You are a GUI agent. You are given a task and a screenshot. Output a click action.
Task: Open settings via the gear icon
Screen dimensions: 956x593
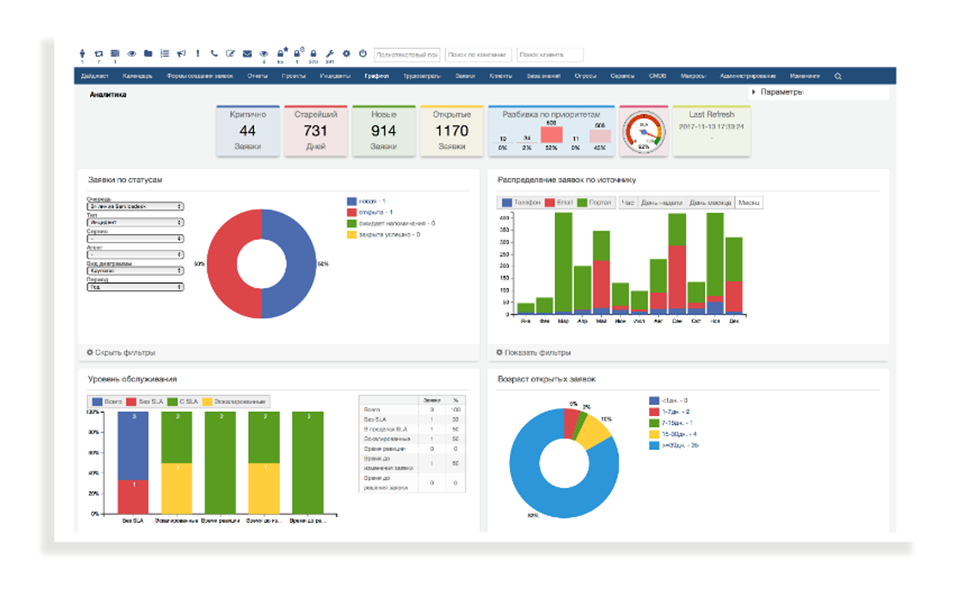click(x=346, y=53)
